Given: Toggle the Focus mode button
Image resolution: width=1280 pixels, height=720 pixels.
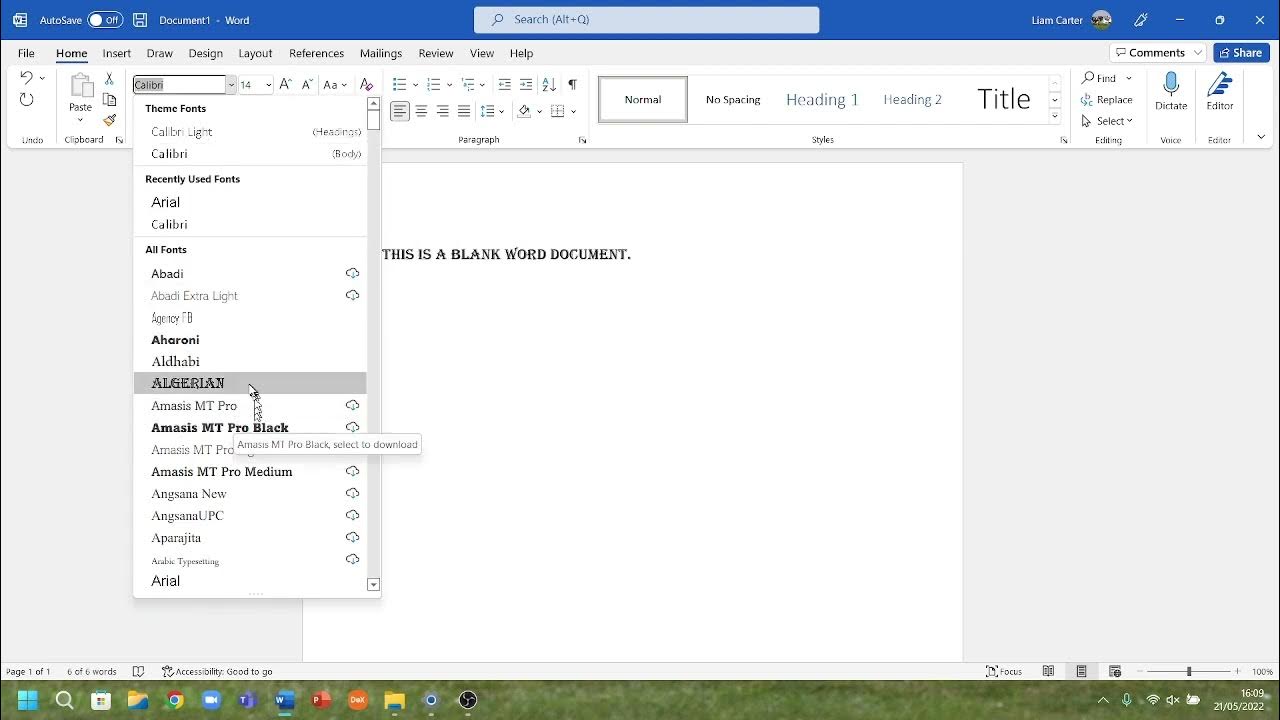Looking at the screenshot, I should coord(1004,672).
